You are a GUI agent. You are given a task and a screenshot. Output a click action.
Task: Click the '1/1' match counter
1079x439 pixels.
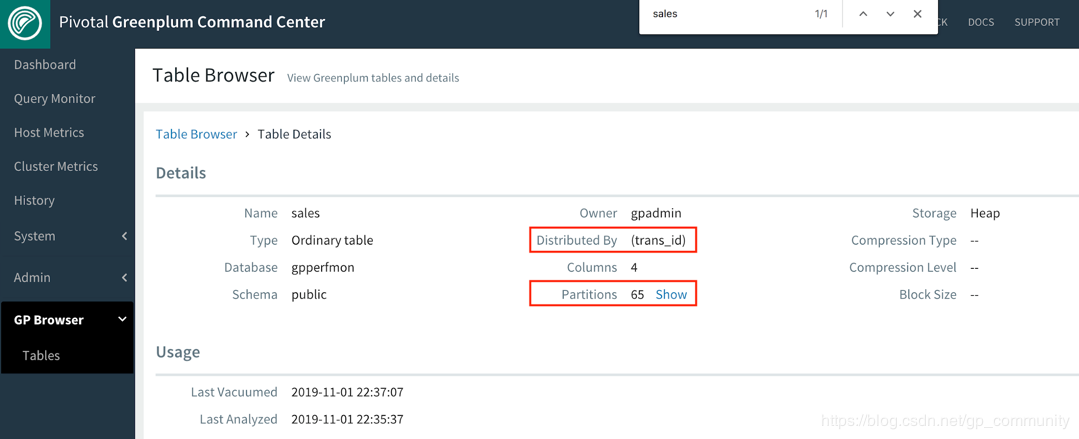click(x=821, y=14)
